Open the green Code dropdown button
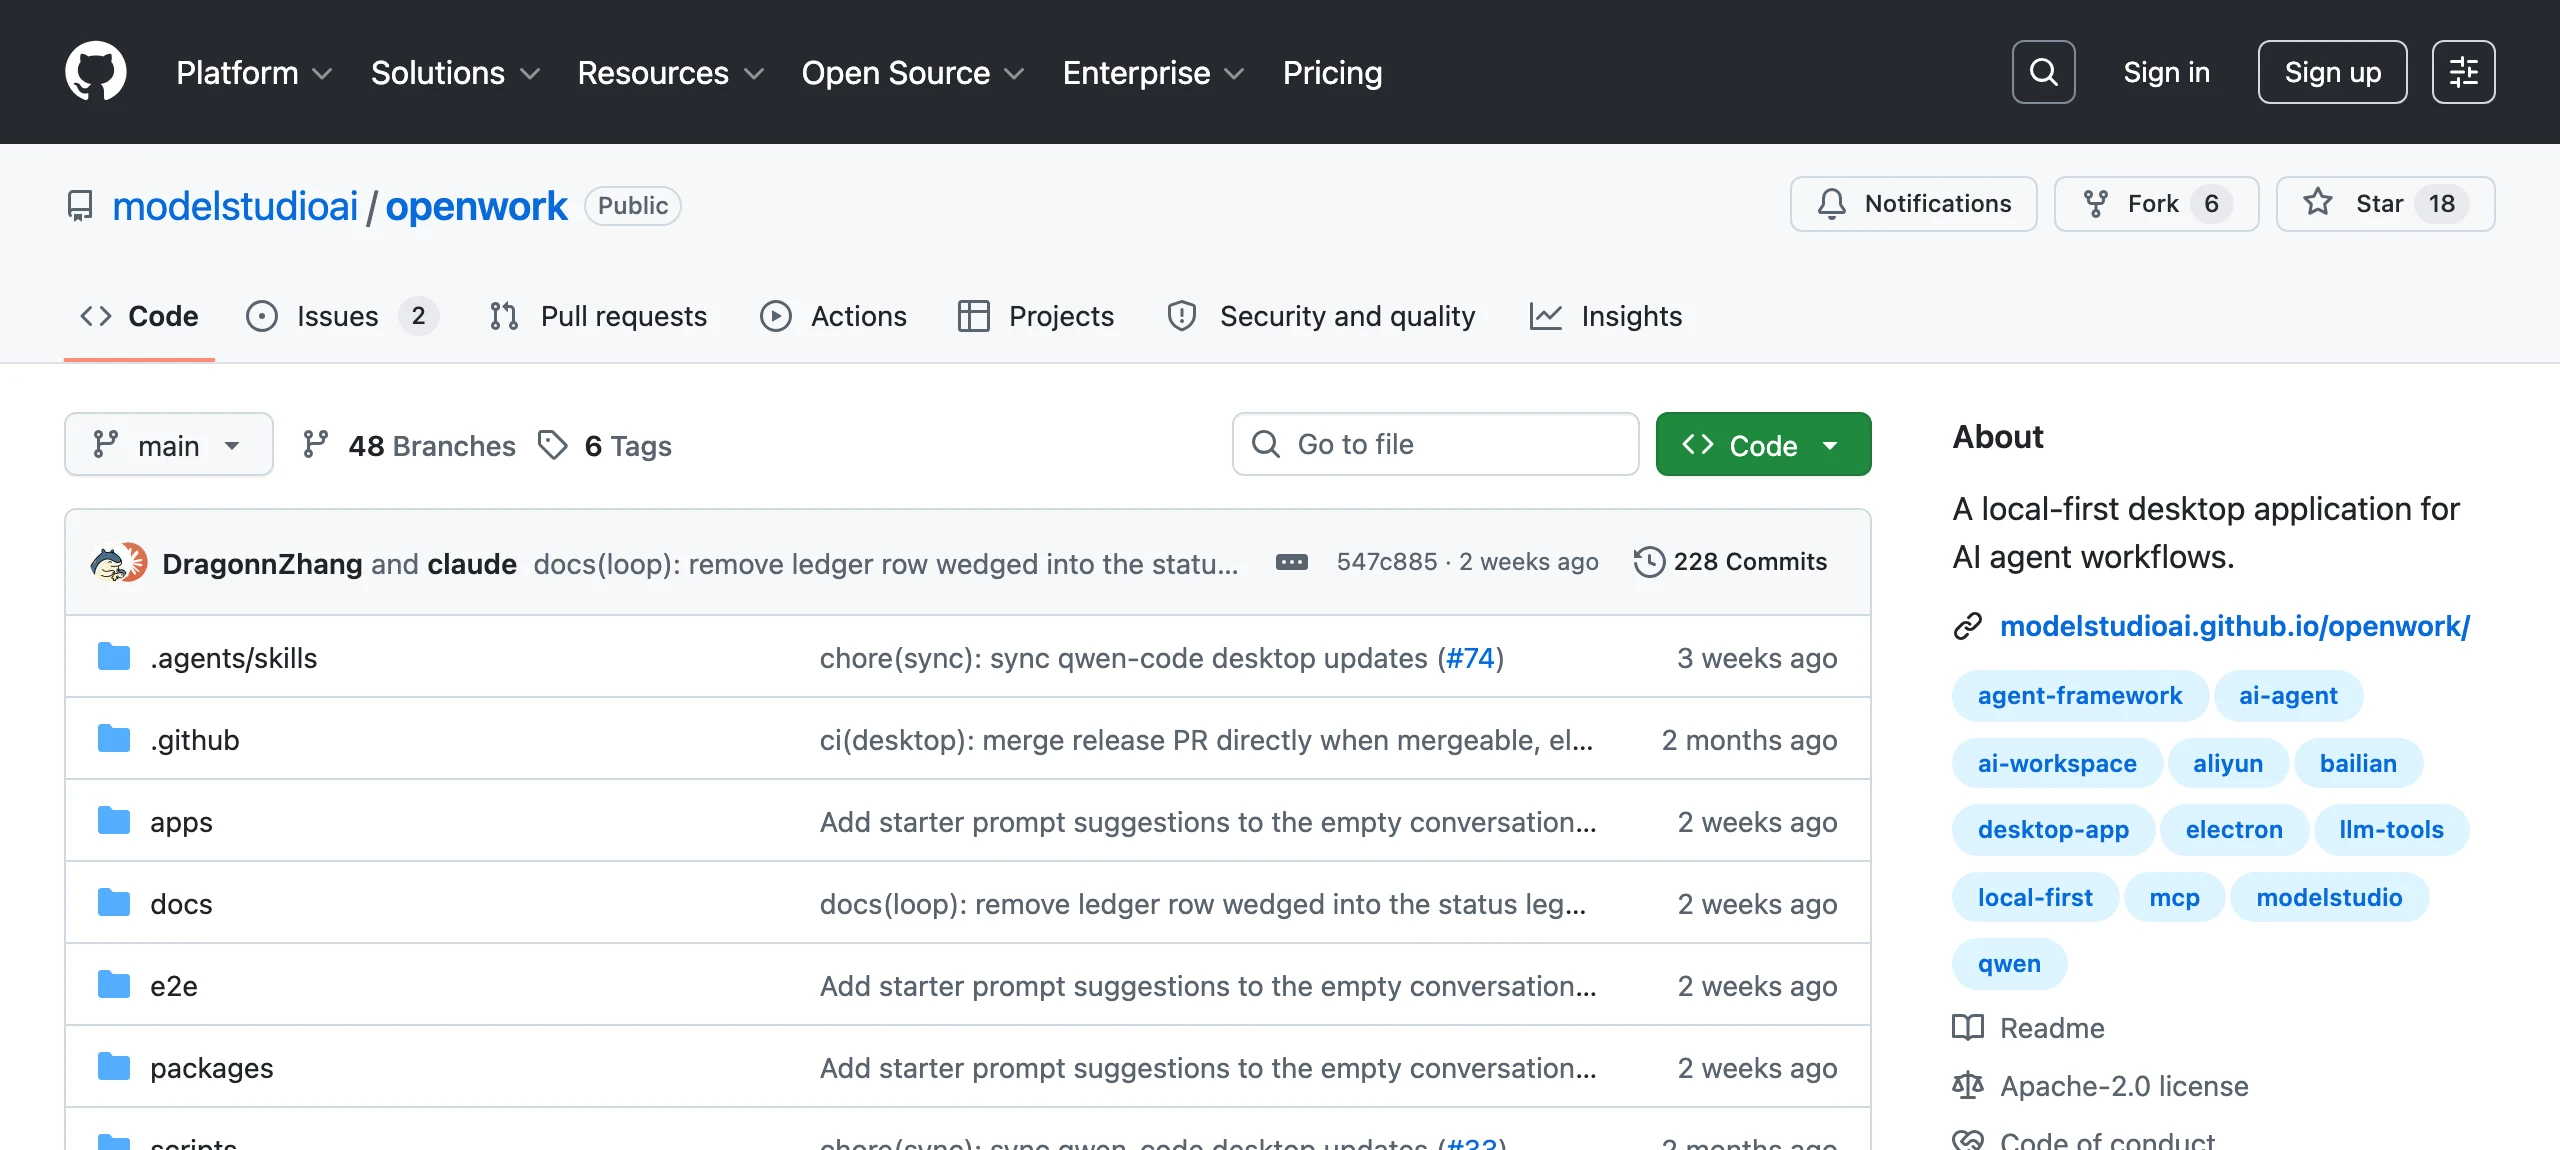The height and width of the screenshot is (1150, 2560). click(x=1763, y=444)
